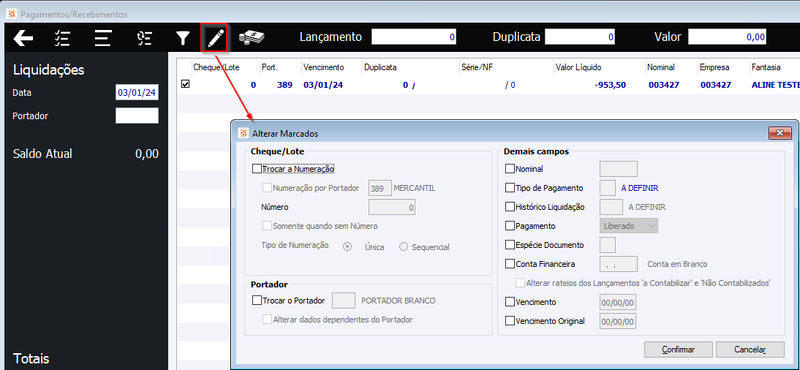The width and height of the screenshot is (800, 370).
Task: Check the Pagamento checkbox
Action: pos(510,226)
